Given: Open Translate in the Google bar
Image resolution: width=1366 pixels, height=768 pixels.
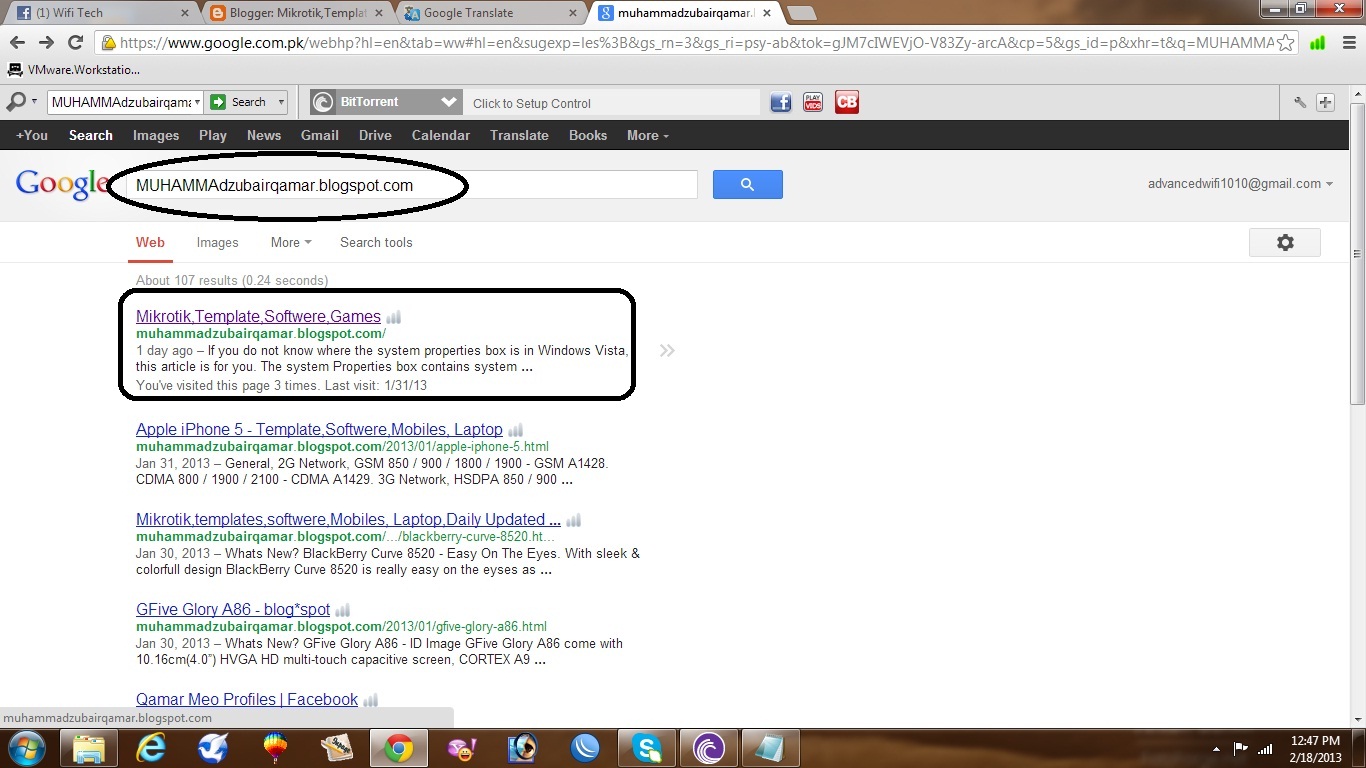Looking at the screenshot, I should (519, 135).
